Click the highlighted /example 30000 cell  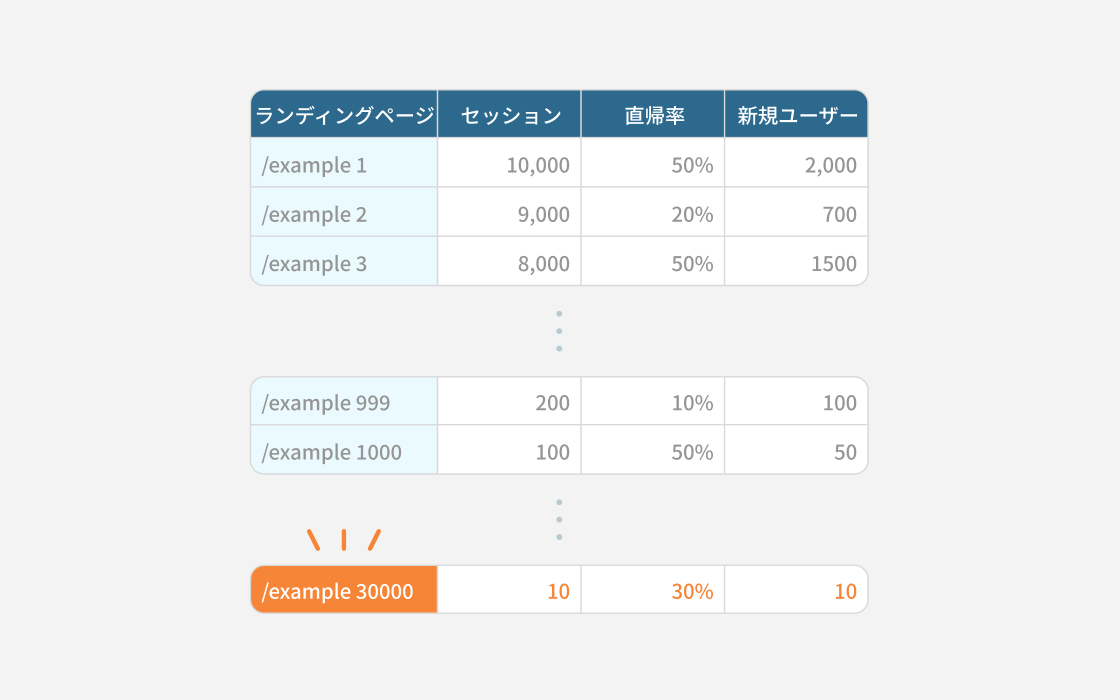344,590
